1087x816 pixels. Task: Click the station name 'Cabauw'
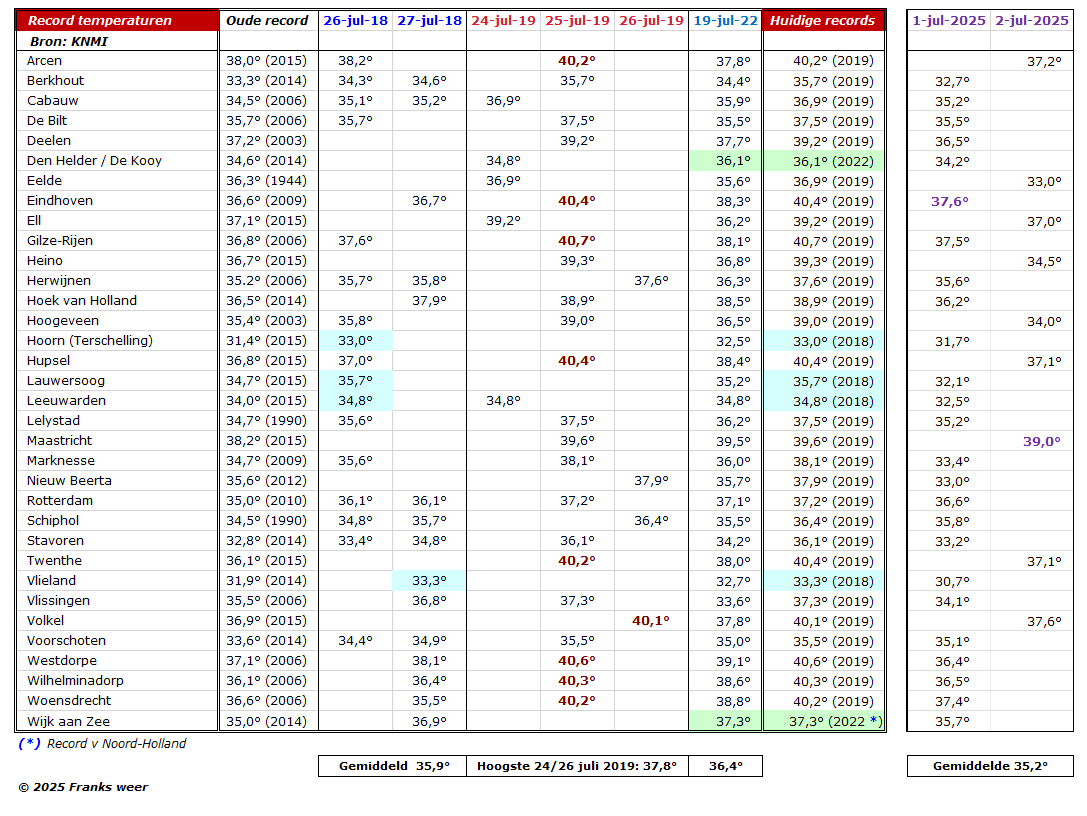click(x=53, y=101)
